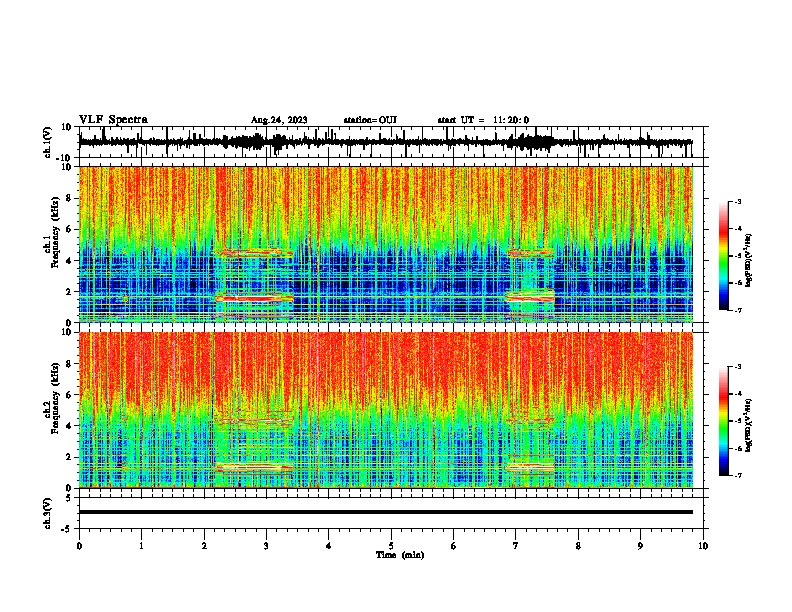Viewport: 792px width, 612px height.
Task: Click time axis tick label "3" at bottom
Action: point(266,546)
